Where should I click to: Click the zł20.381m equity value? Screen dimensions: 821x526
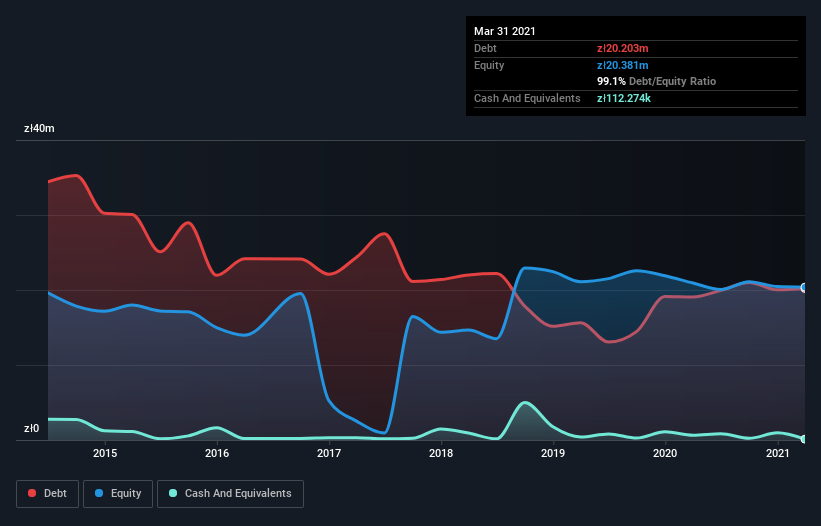tap(623, 65)
